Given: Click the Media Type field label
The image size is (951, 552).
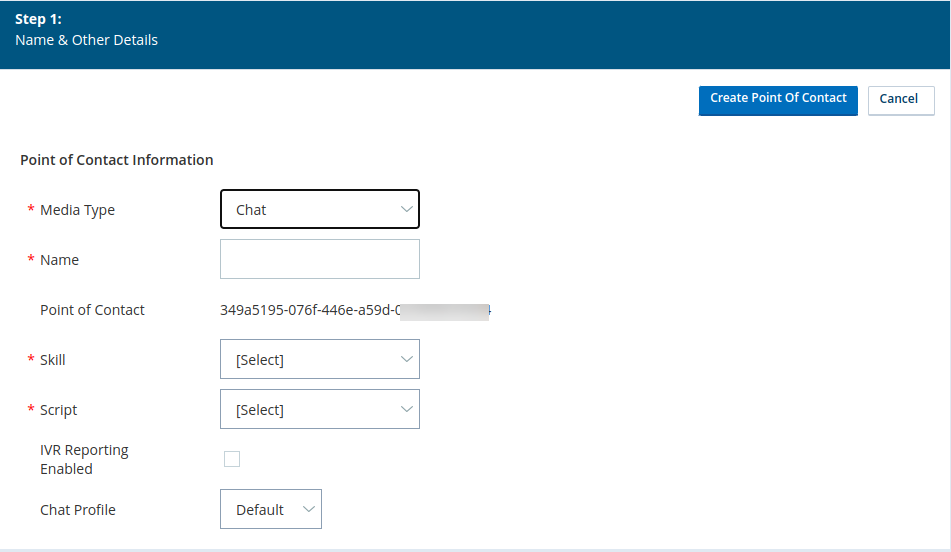Looking at the screenshot, I should 77,210.
